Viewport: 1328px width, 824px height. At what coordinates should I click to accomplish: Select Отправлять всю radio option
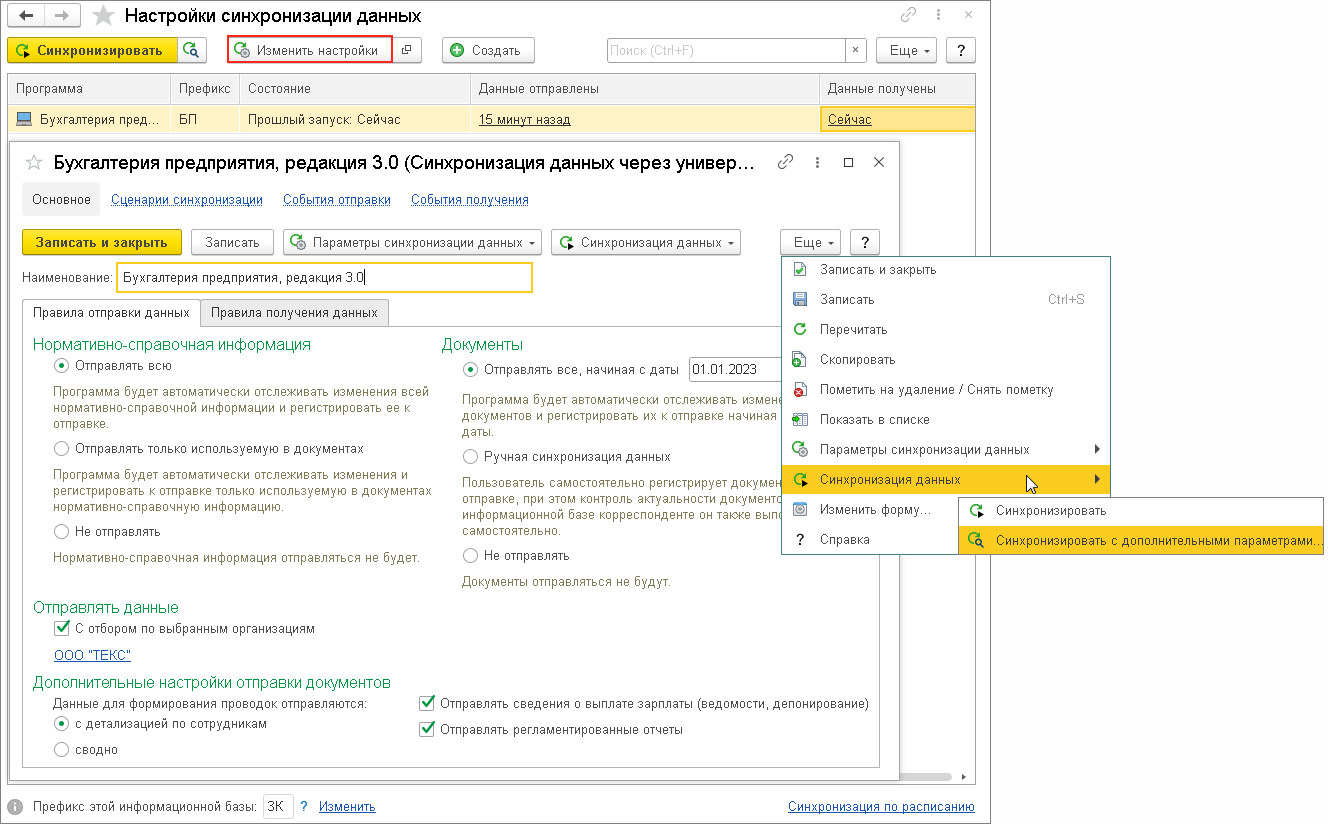tap(62, 366)
